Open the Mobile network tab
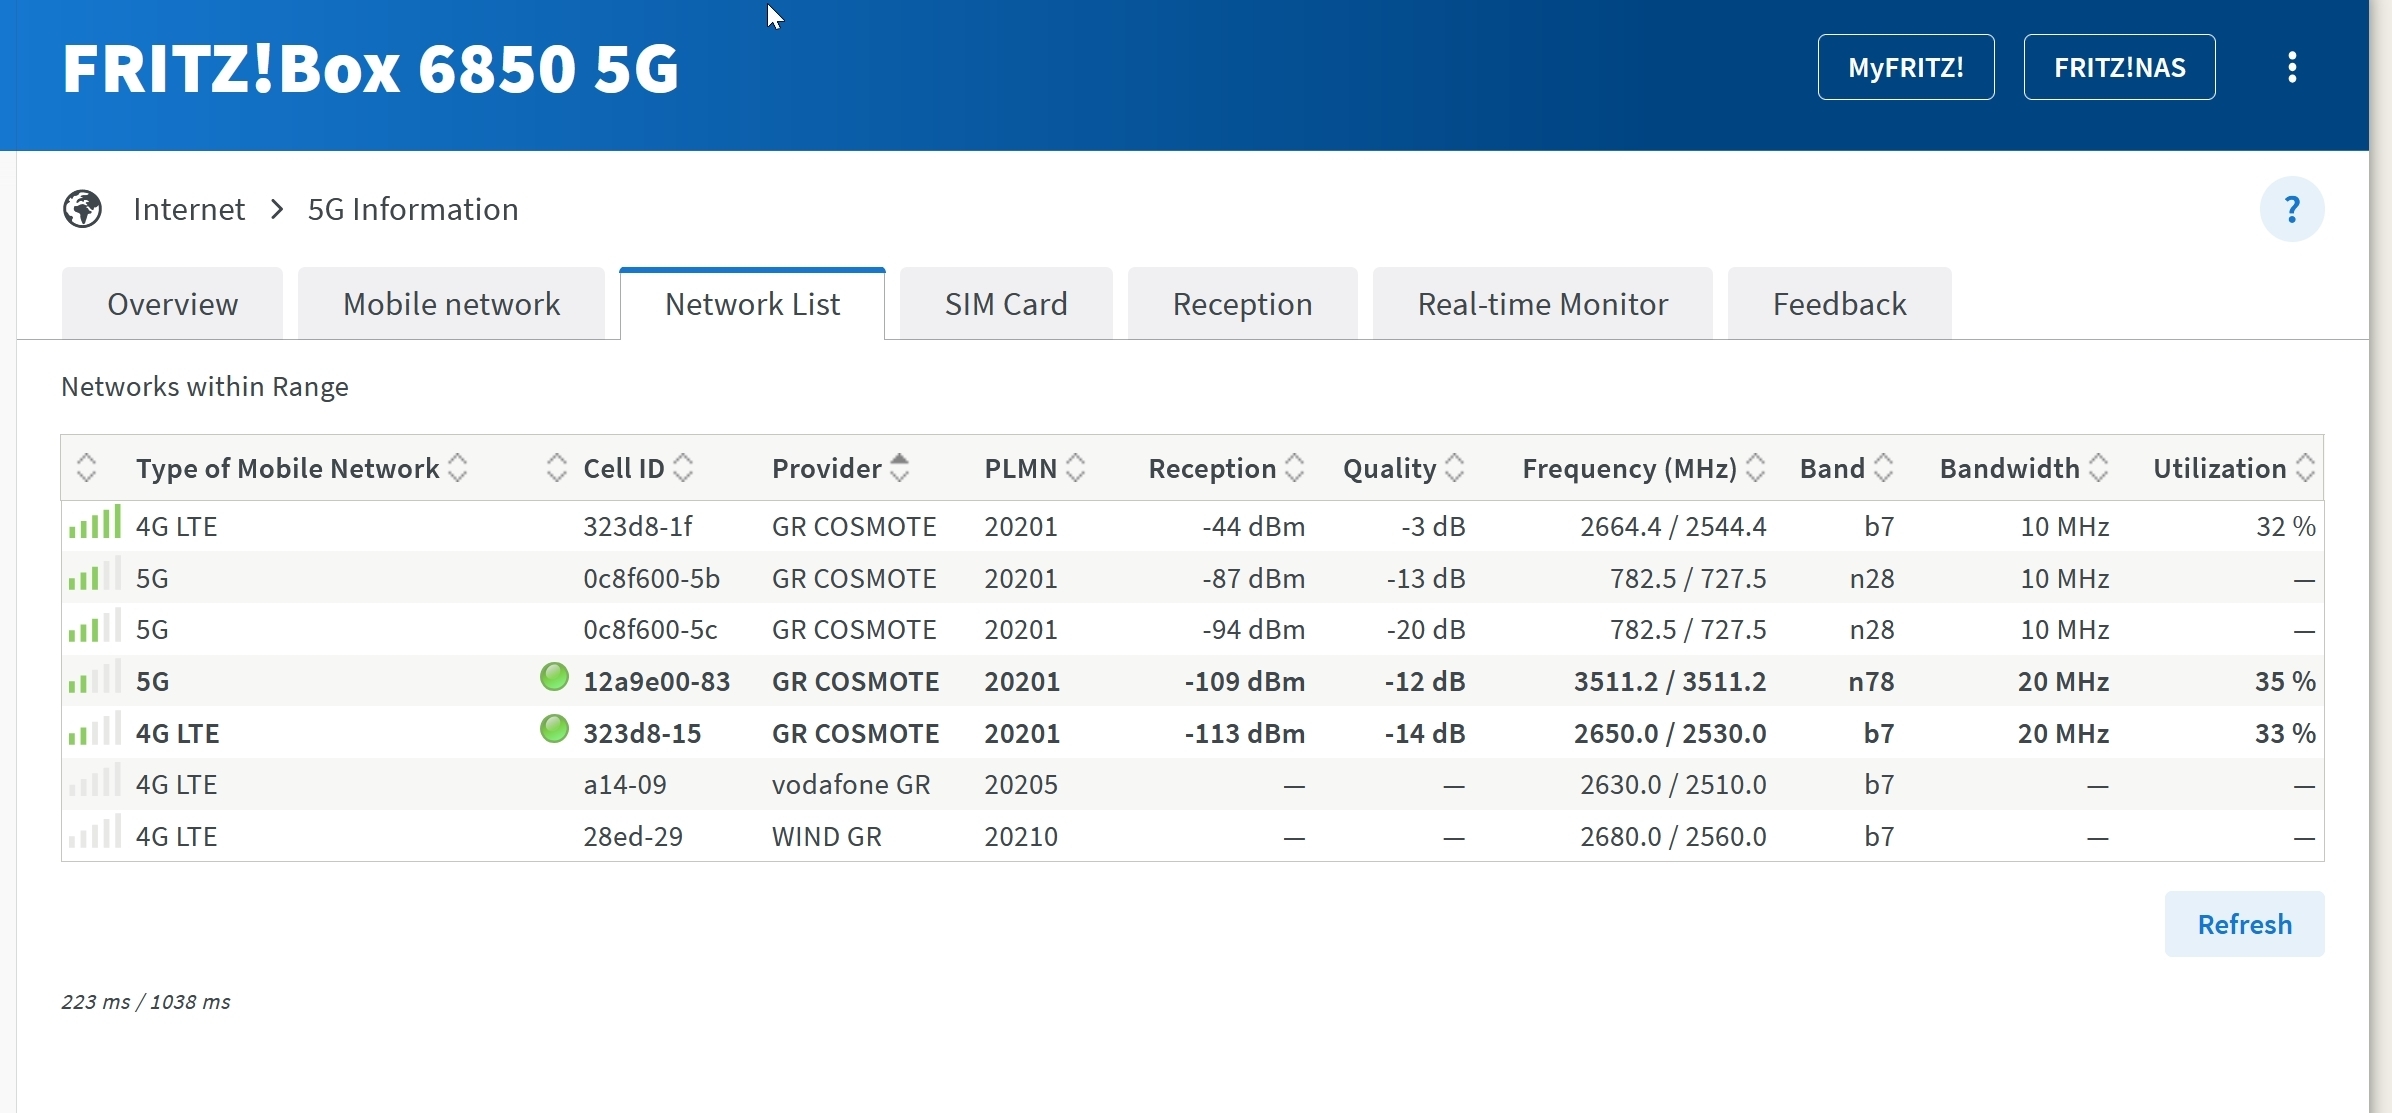The image size is (2392, 1113). 451,304
